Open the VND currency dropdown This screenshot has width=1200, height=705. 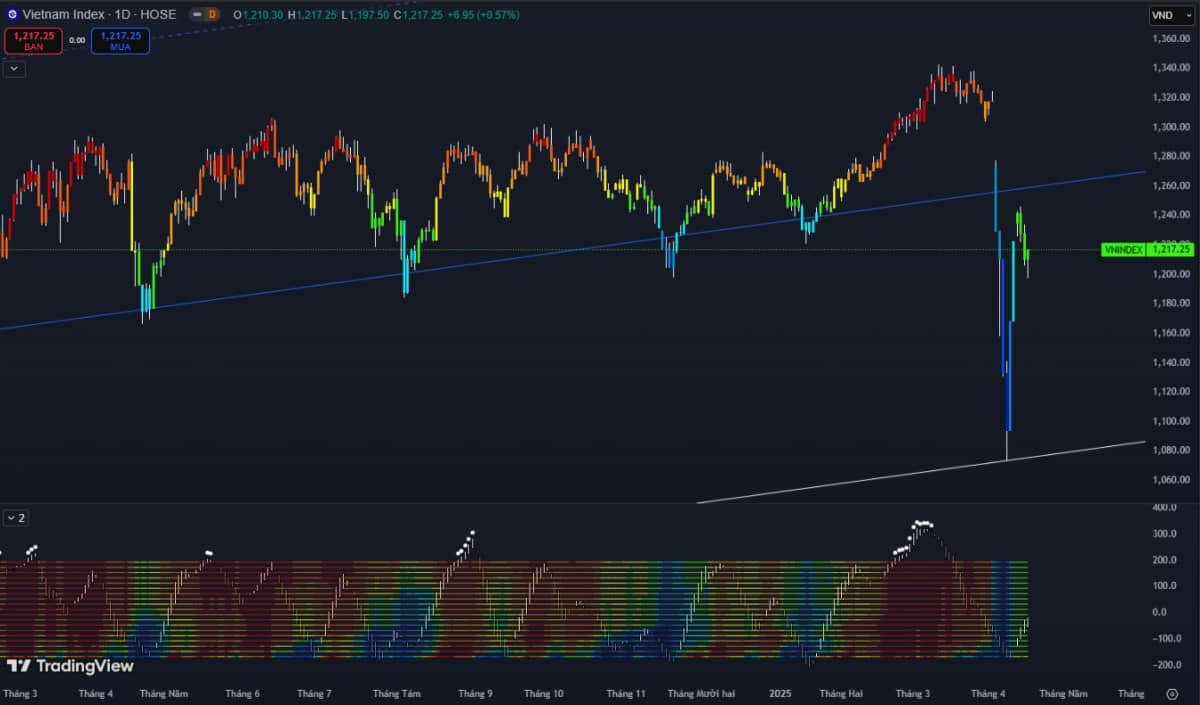1162,15
